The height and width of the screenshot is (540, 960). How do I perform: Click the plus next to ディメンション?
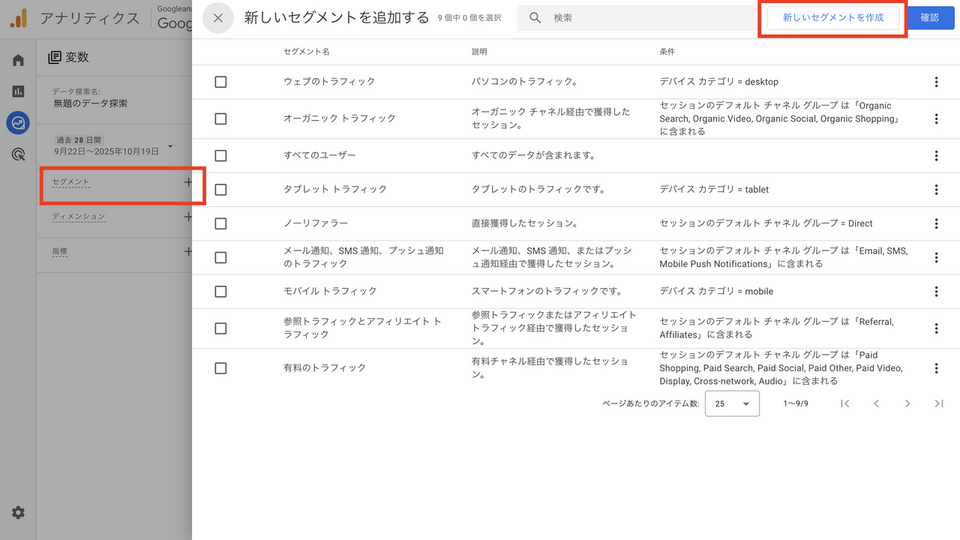tap(188, 217)
